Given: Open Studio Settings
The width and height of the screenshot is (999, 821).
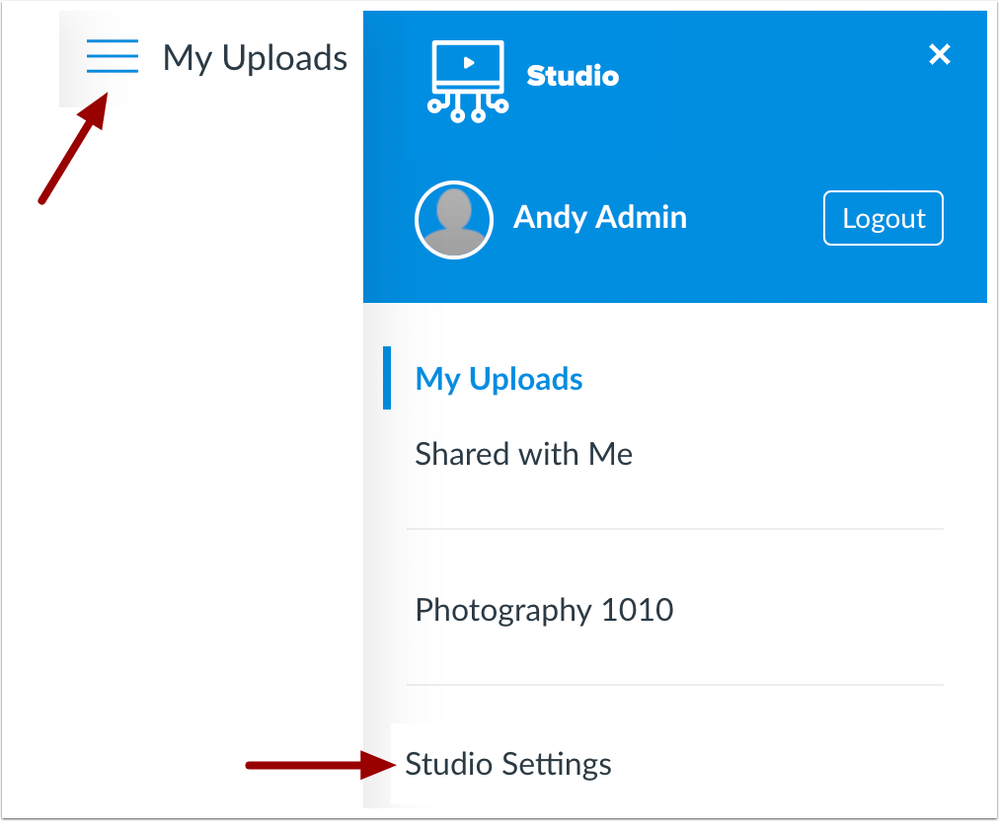Looking at the screenshot, I should click(x=506, y=763).
